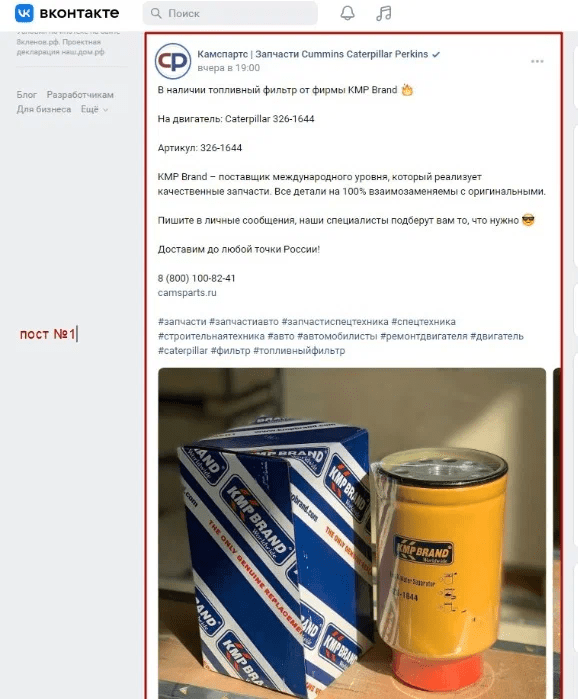Viewport: 578px width, 699px height.
Task: Select the #запчасти hashtag
Action: (x=182, y=321)
